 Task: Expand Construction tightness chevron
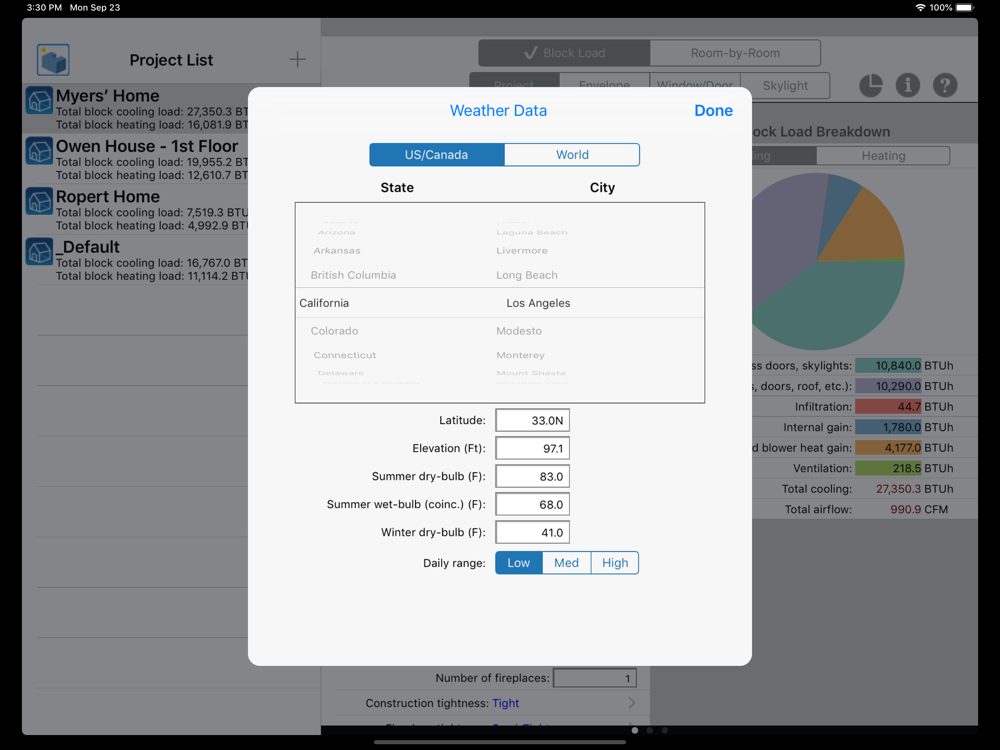coord(631,703)
